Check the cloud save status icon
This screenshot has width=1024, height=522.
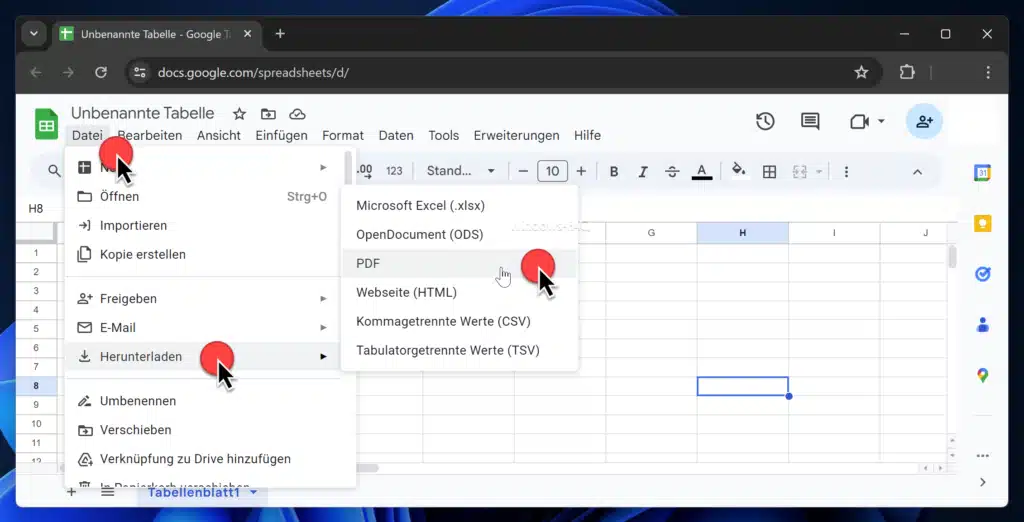click(x=297, y=114)
